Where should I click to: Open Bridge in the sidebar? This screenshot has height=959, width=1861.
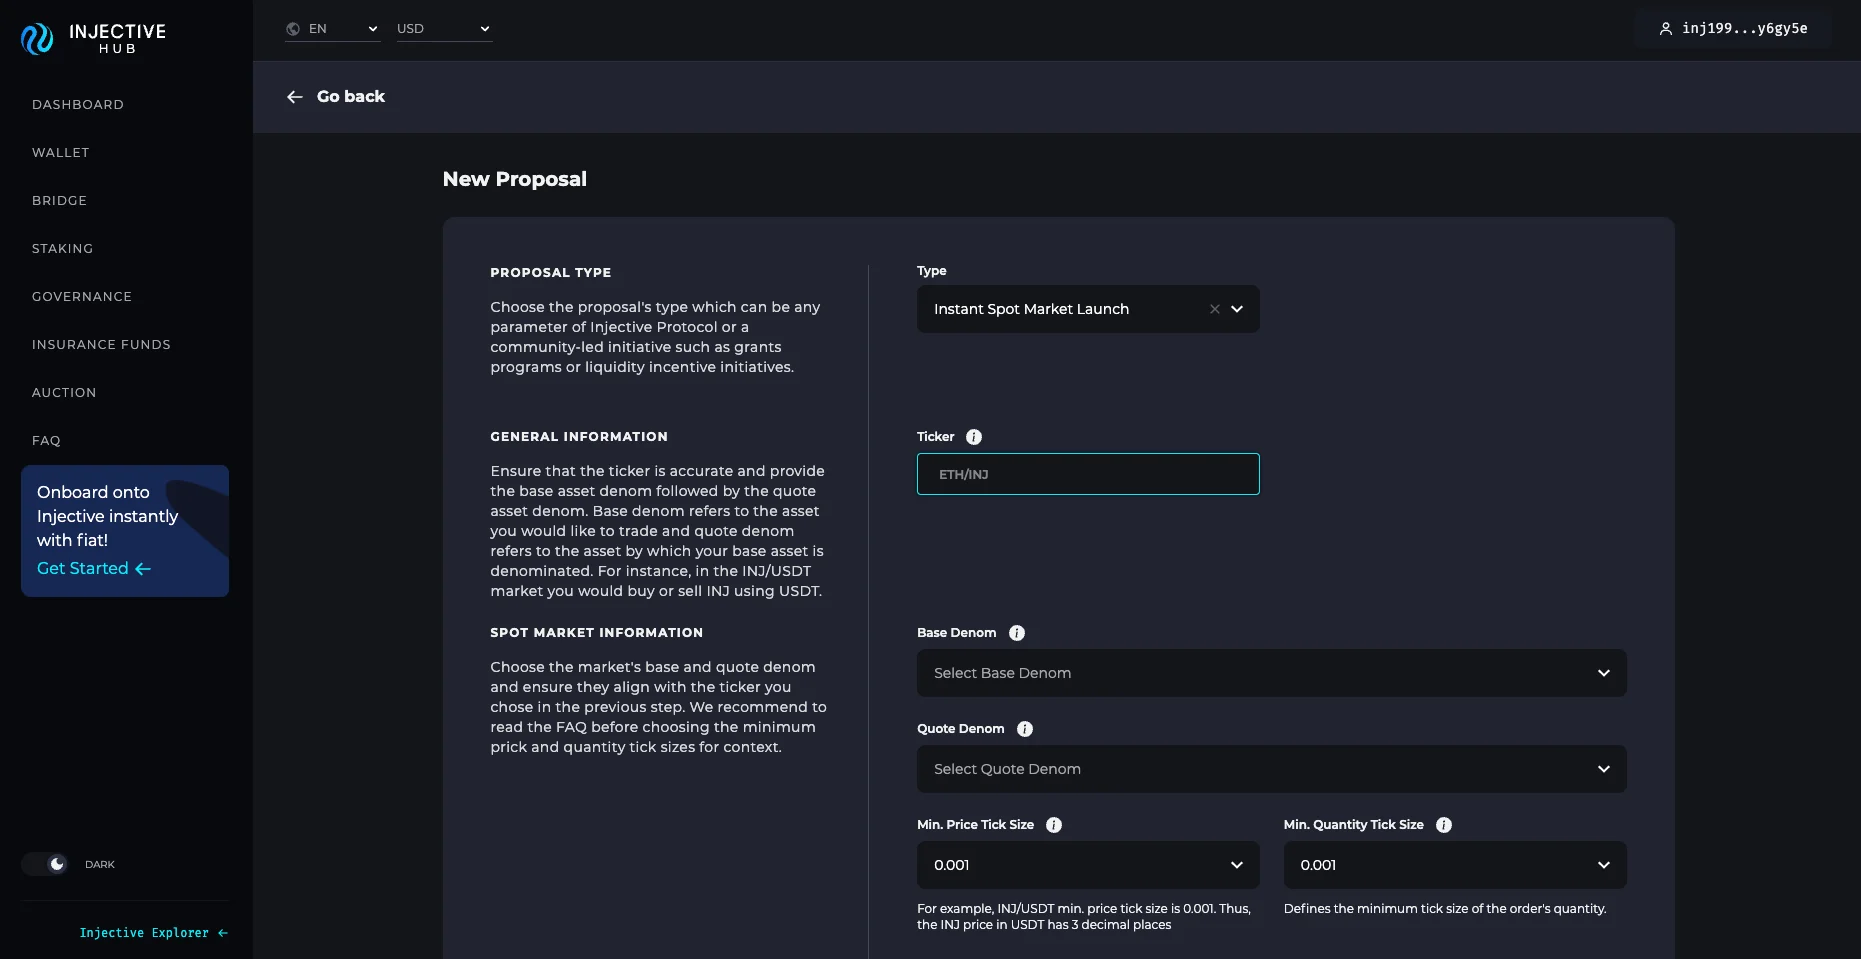(60, 201)
